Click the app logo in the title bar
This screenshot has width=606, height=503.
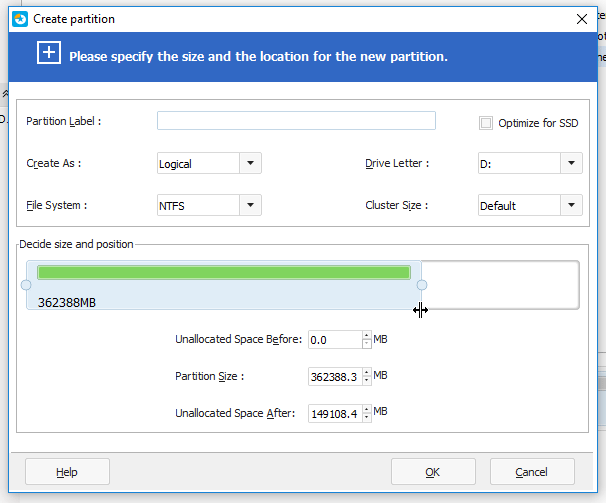coord(19,18)
